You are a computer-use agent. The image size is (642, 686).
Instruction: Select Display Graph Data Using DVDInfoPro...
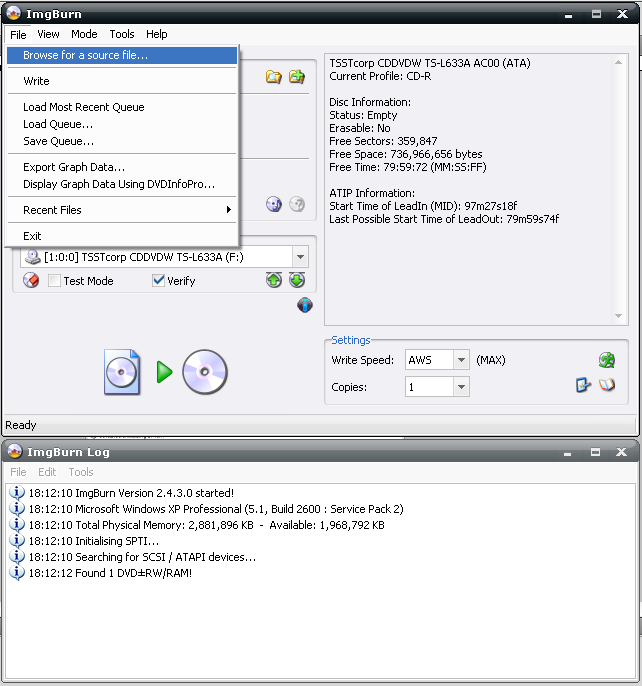122,184
